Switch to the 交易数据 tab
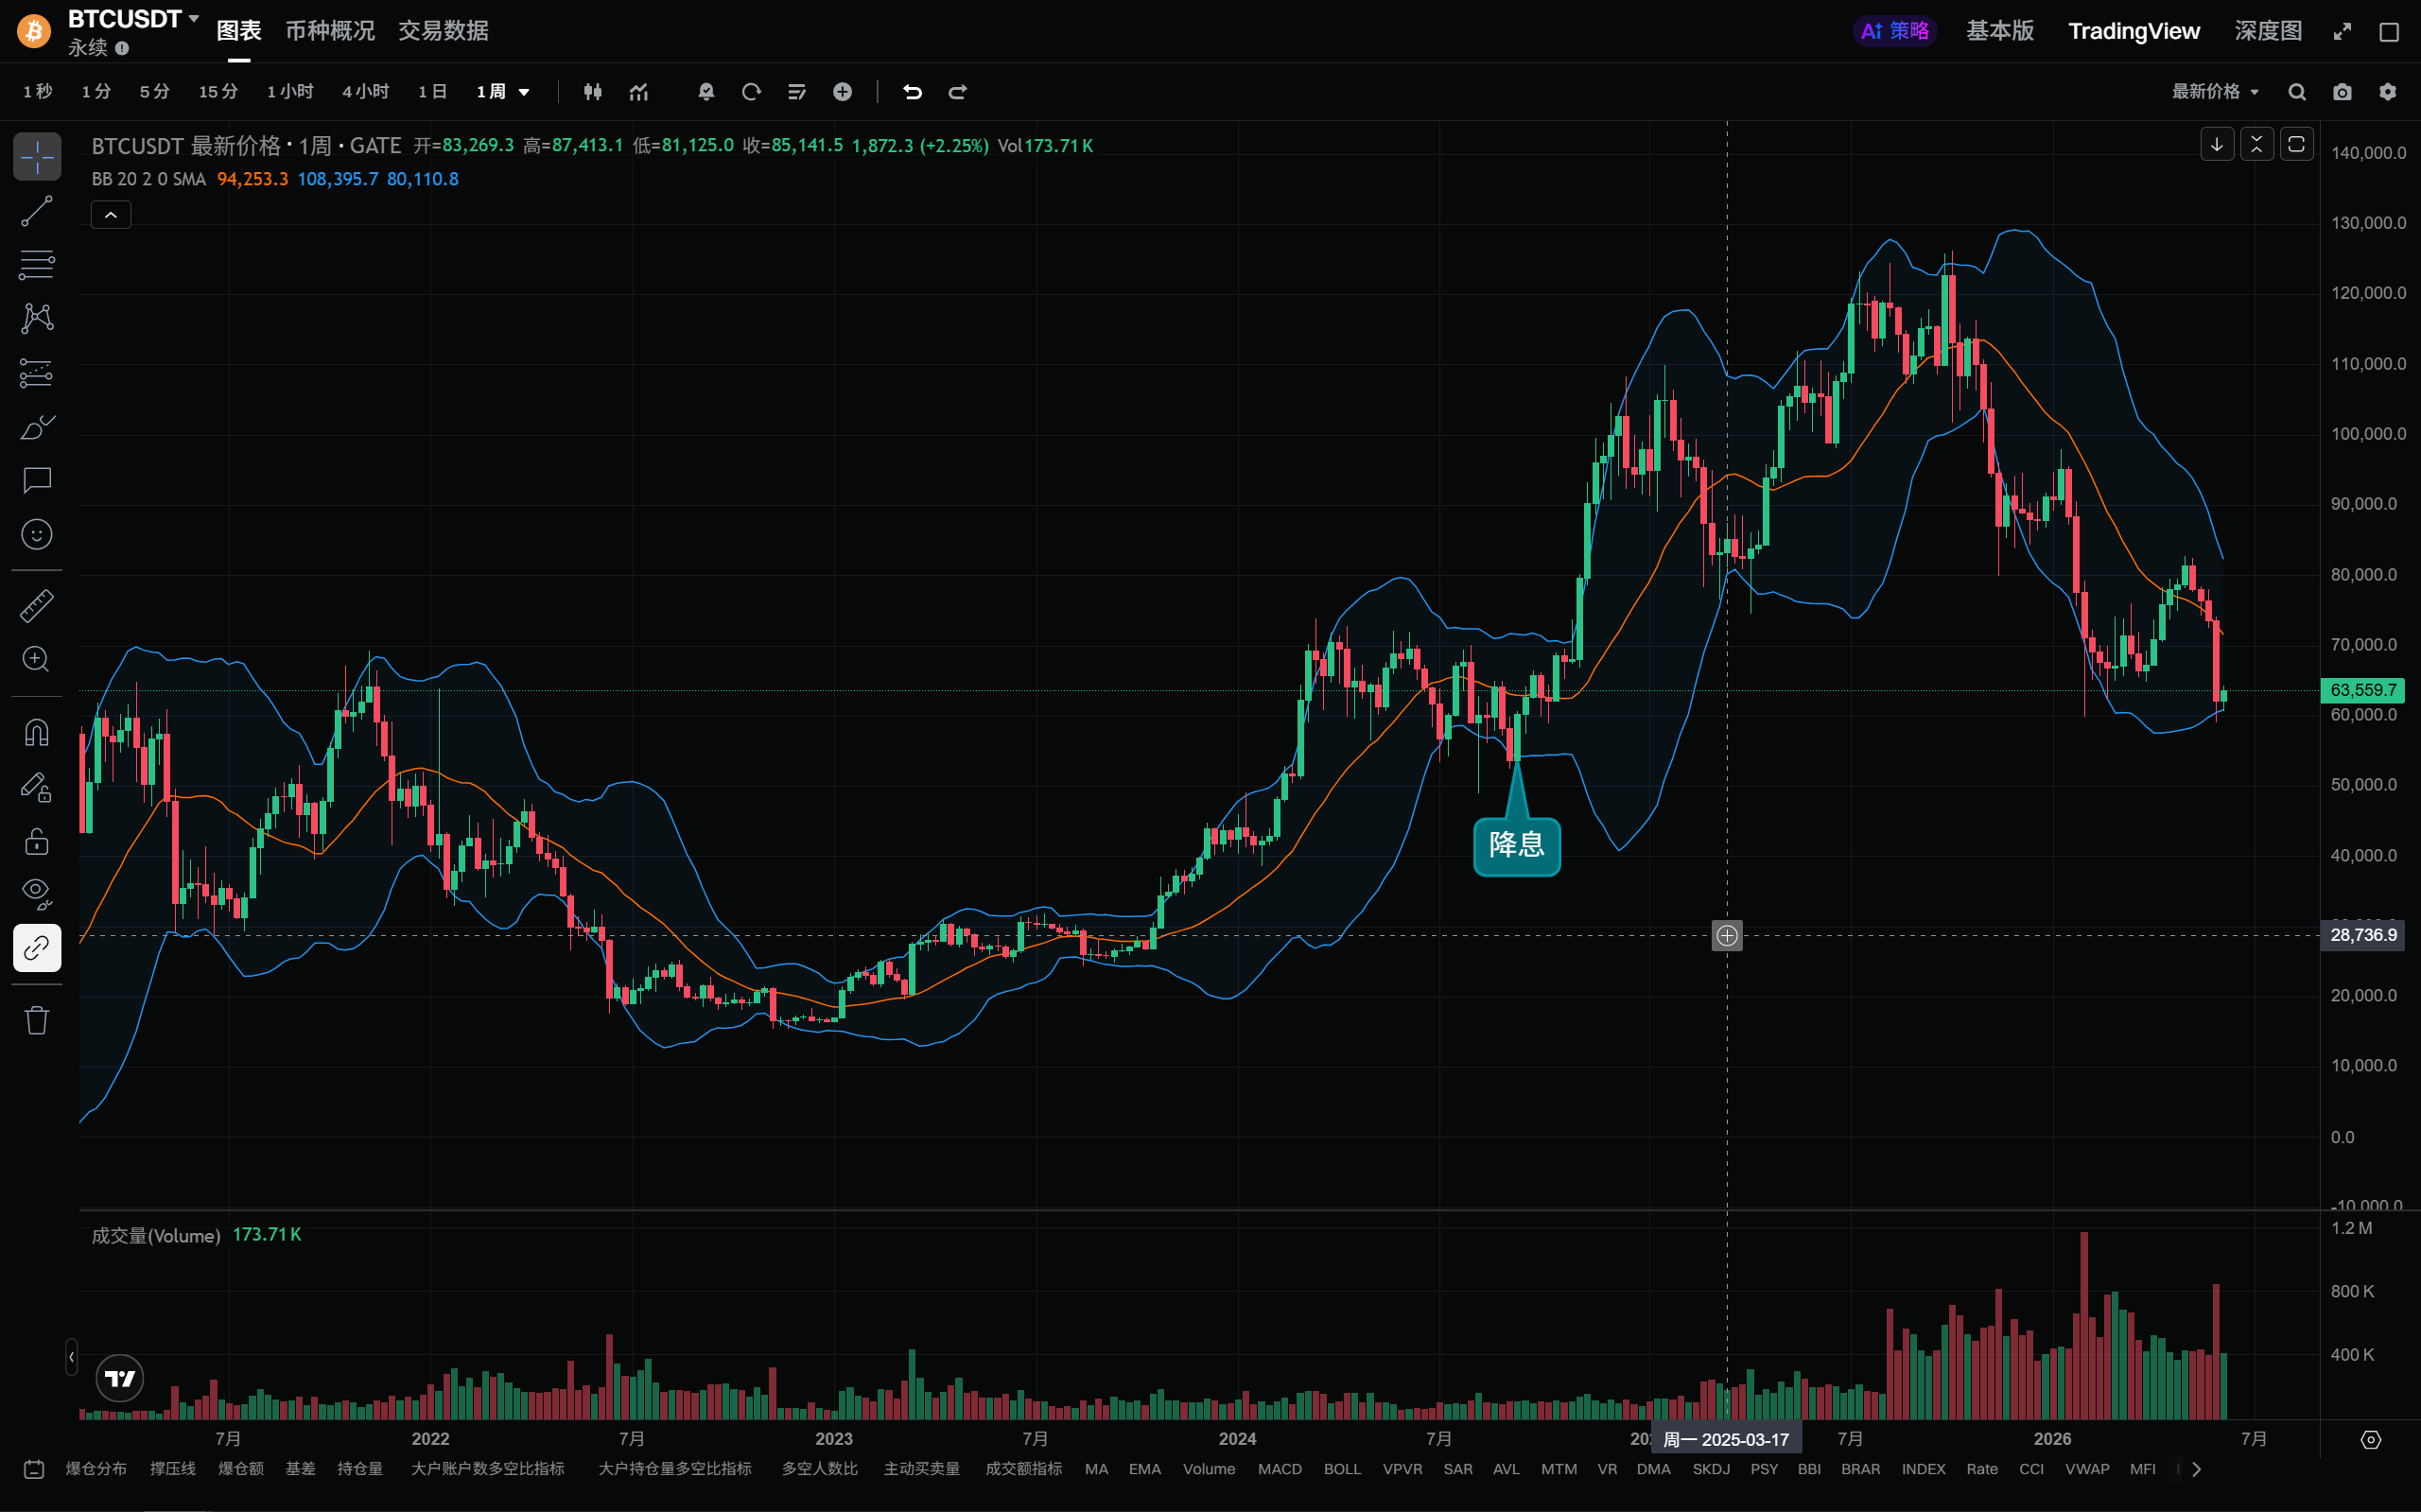Image resolution: width=2421 pixels, height=1512 pixels. [x=443, y=31]
